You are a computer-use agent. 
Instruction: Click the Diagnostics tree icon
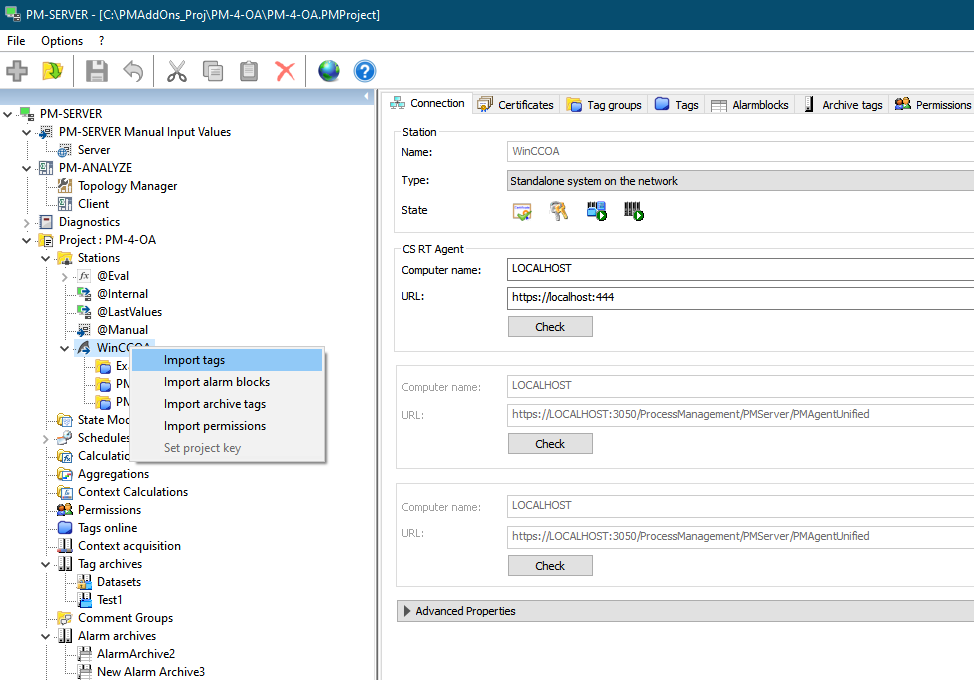46,222
